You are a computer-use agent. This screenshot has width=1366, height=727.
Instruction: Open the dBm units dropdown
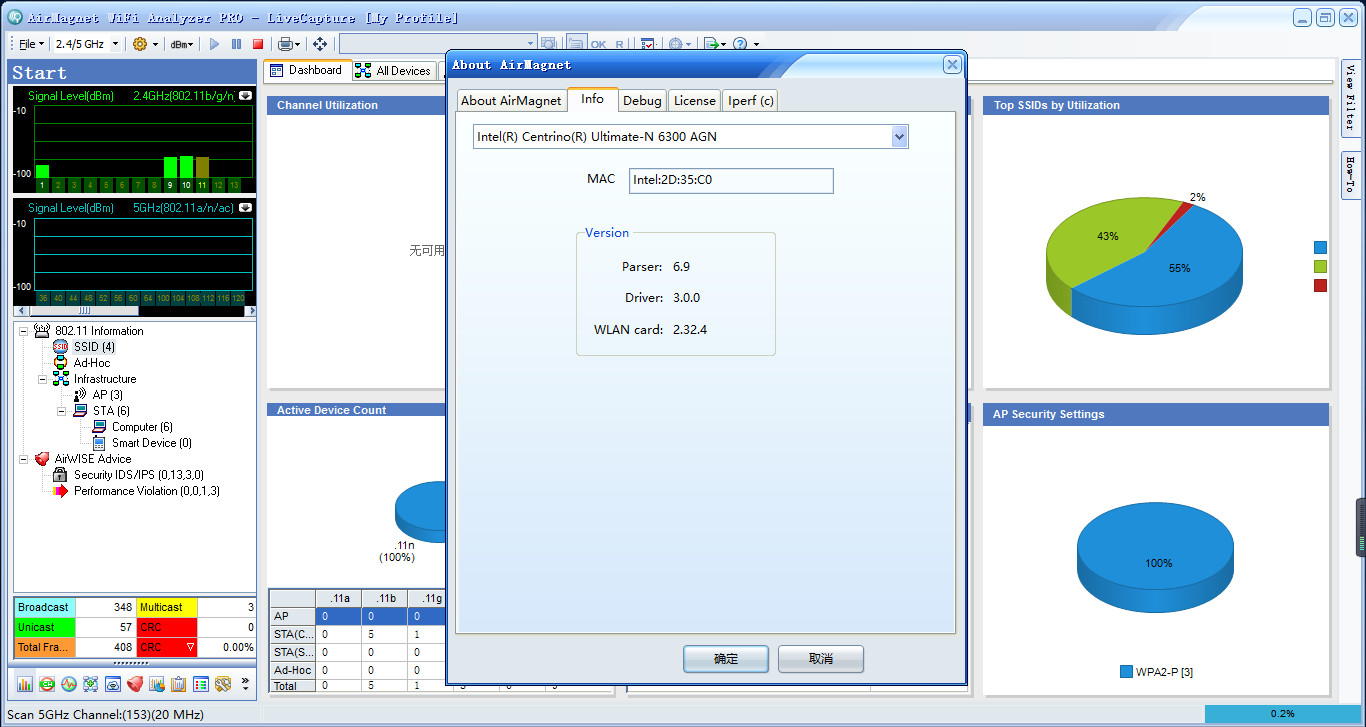(182, 44)
